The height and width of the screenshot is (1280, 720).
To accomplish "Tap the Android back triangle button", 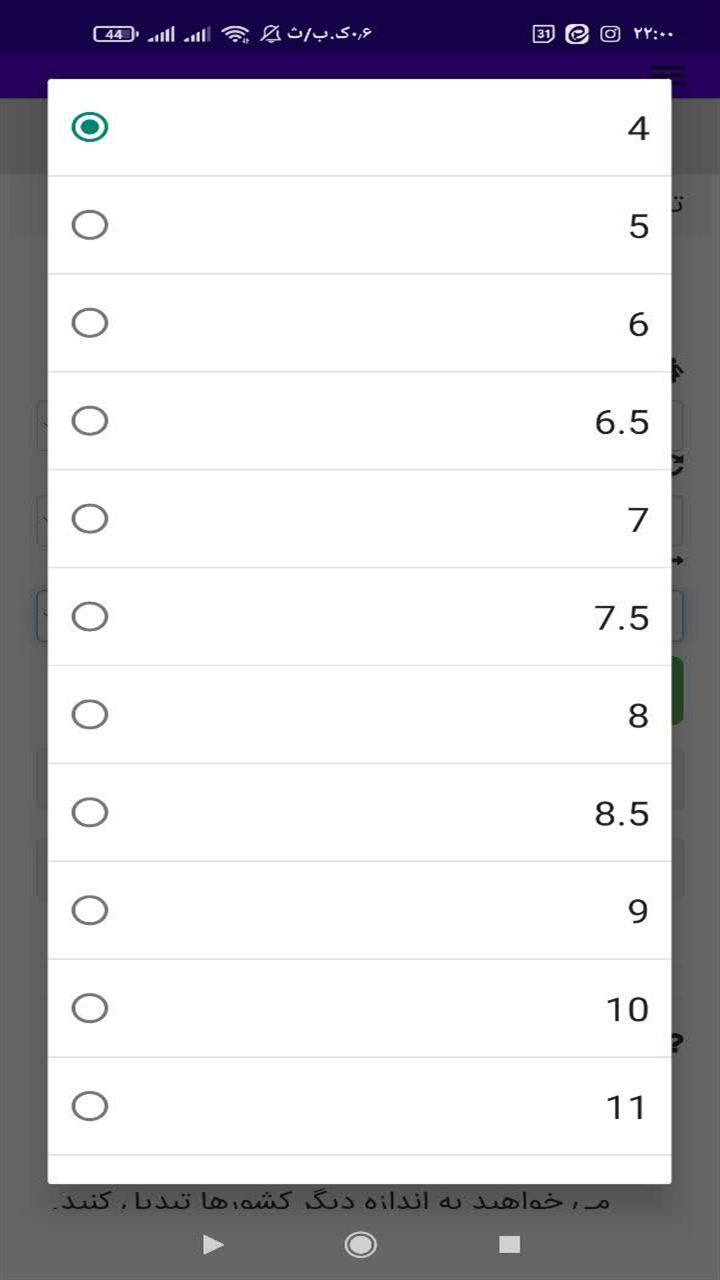I will (213, 1244).
